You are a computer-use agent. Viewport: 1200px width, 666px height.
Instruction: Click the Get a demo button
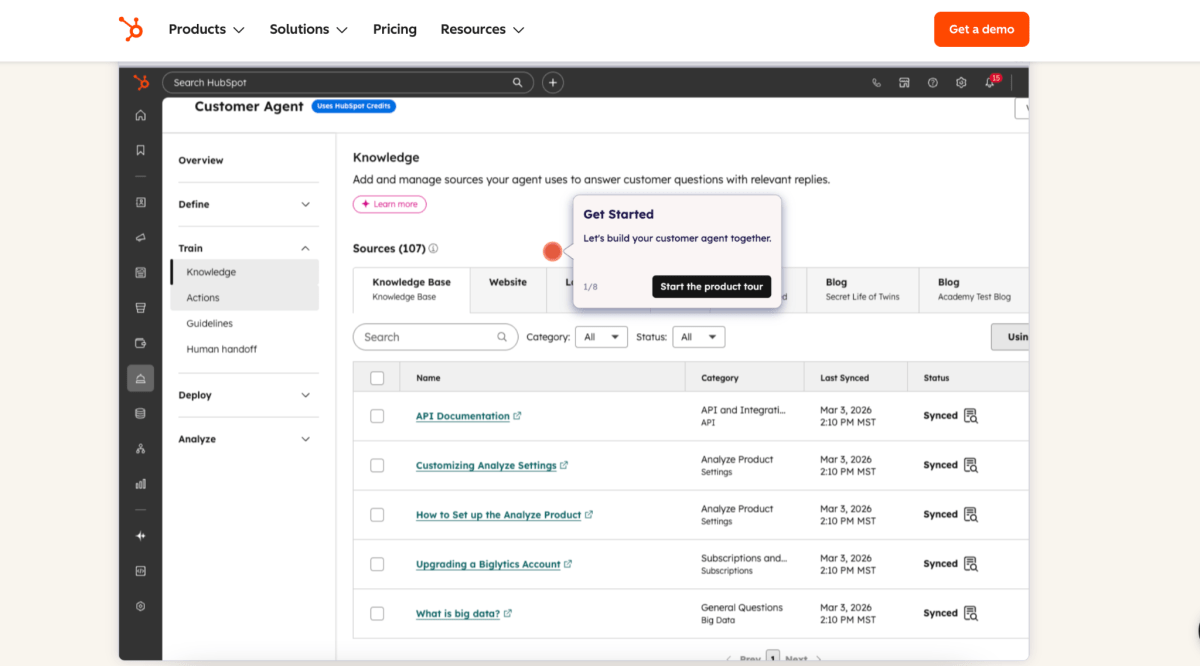[x=981, y=29]
